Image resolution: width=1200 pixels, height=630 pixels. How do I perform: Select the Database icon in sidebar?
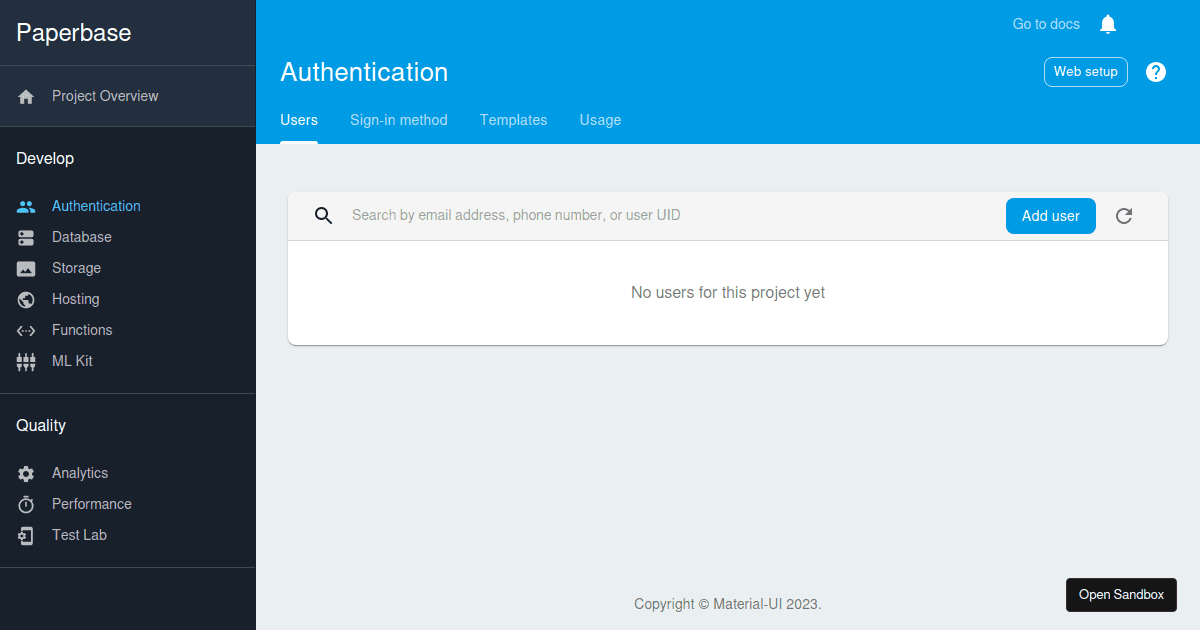click(26, 238)
